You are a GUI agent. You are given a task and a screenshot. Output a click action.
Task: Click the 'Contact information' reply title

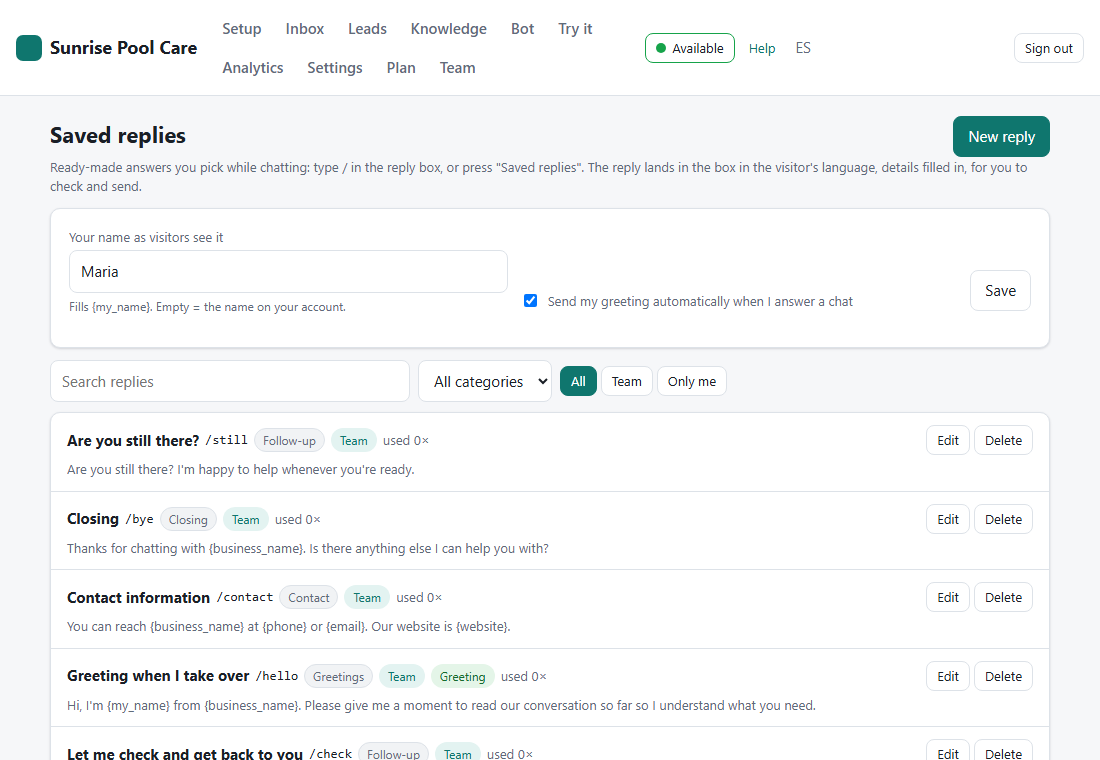coord(138,598)
